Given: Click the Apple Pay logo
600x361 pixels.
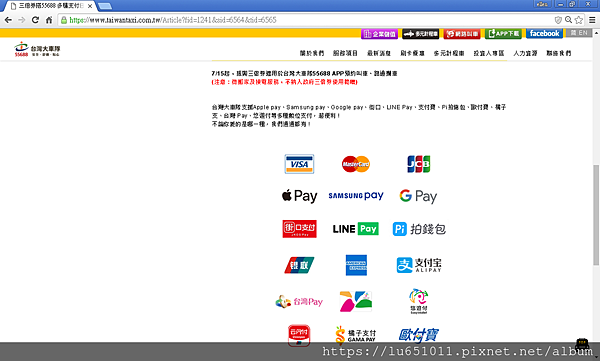Looking at the screenshot, I should point(299,196).
